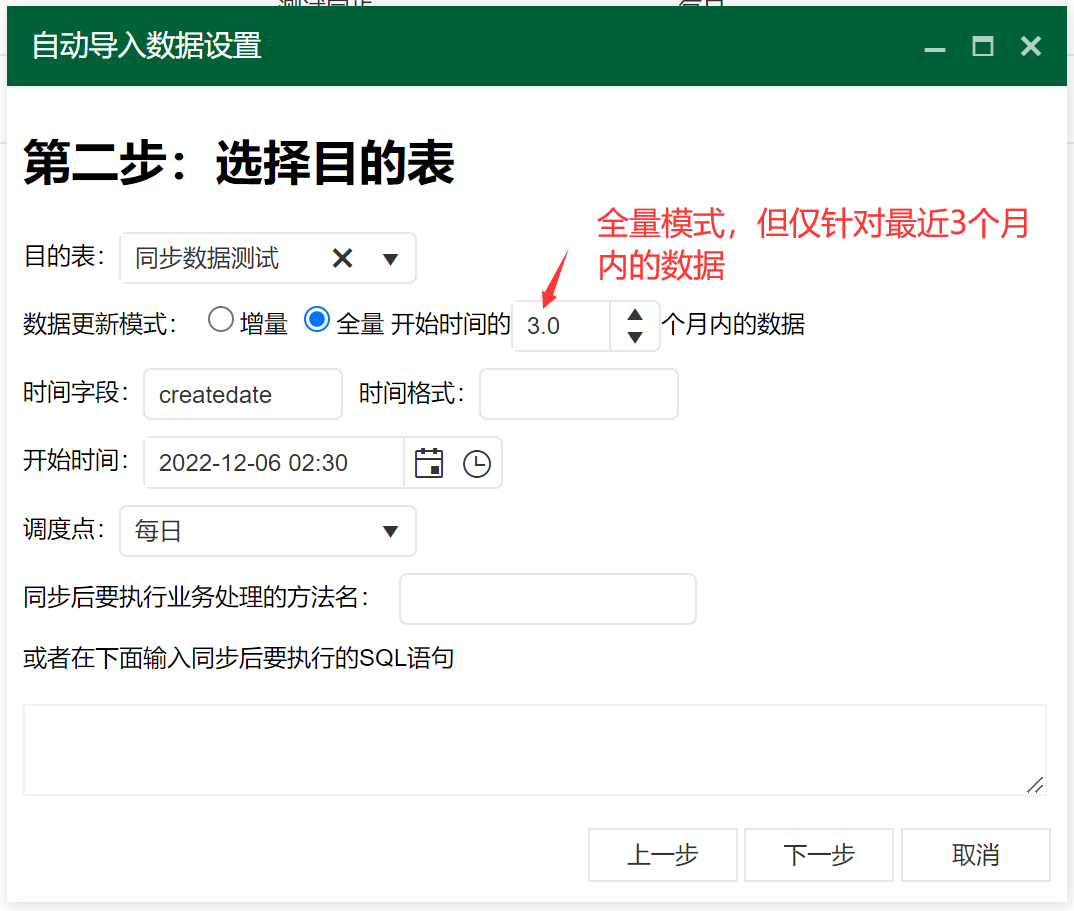Open the calendar date picker icon
Viewport: 1074px width, 911px height.
[x=429, y=463]
